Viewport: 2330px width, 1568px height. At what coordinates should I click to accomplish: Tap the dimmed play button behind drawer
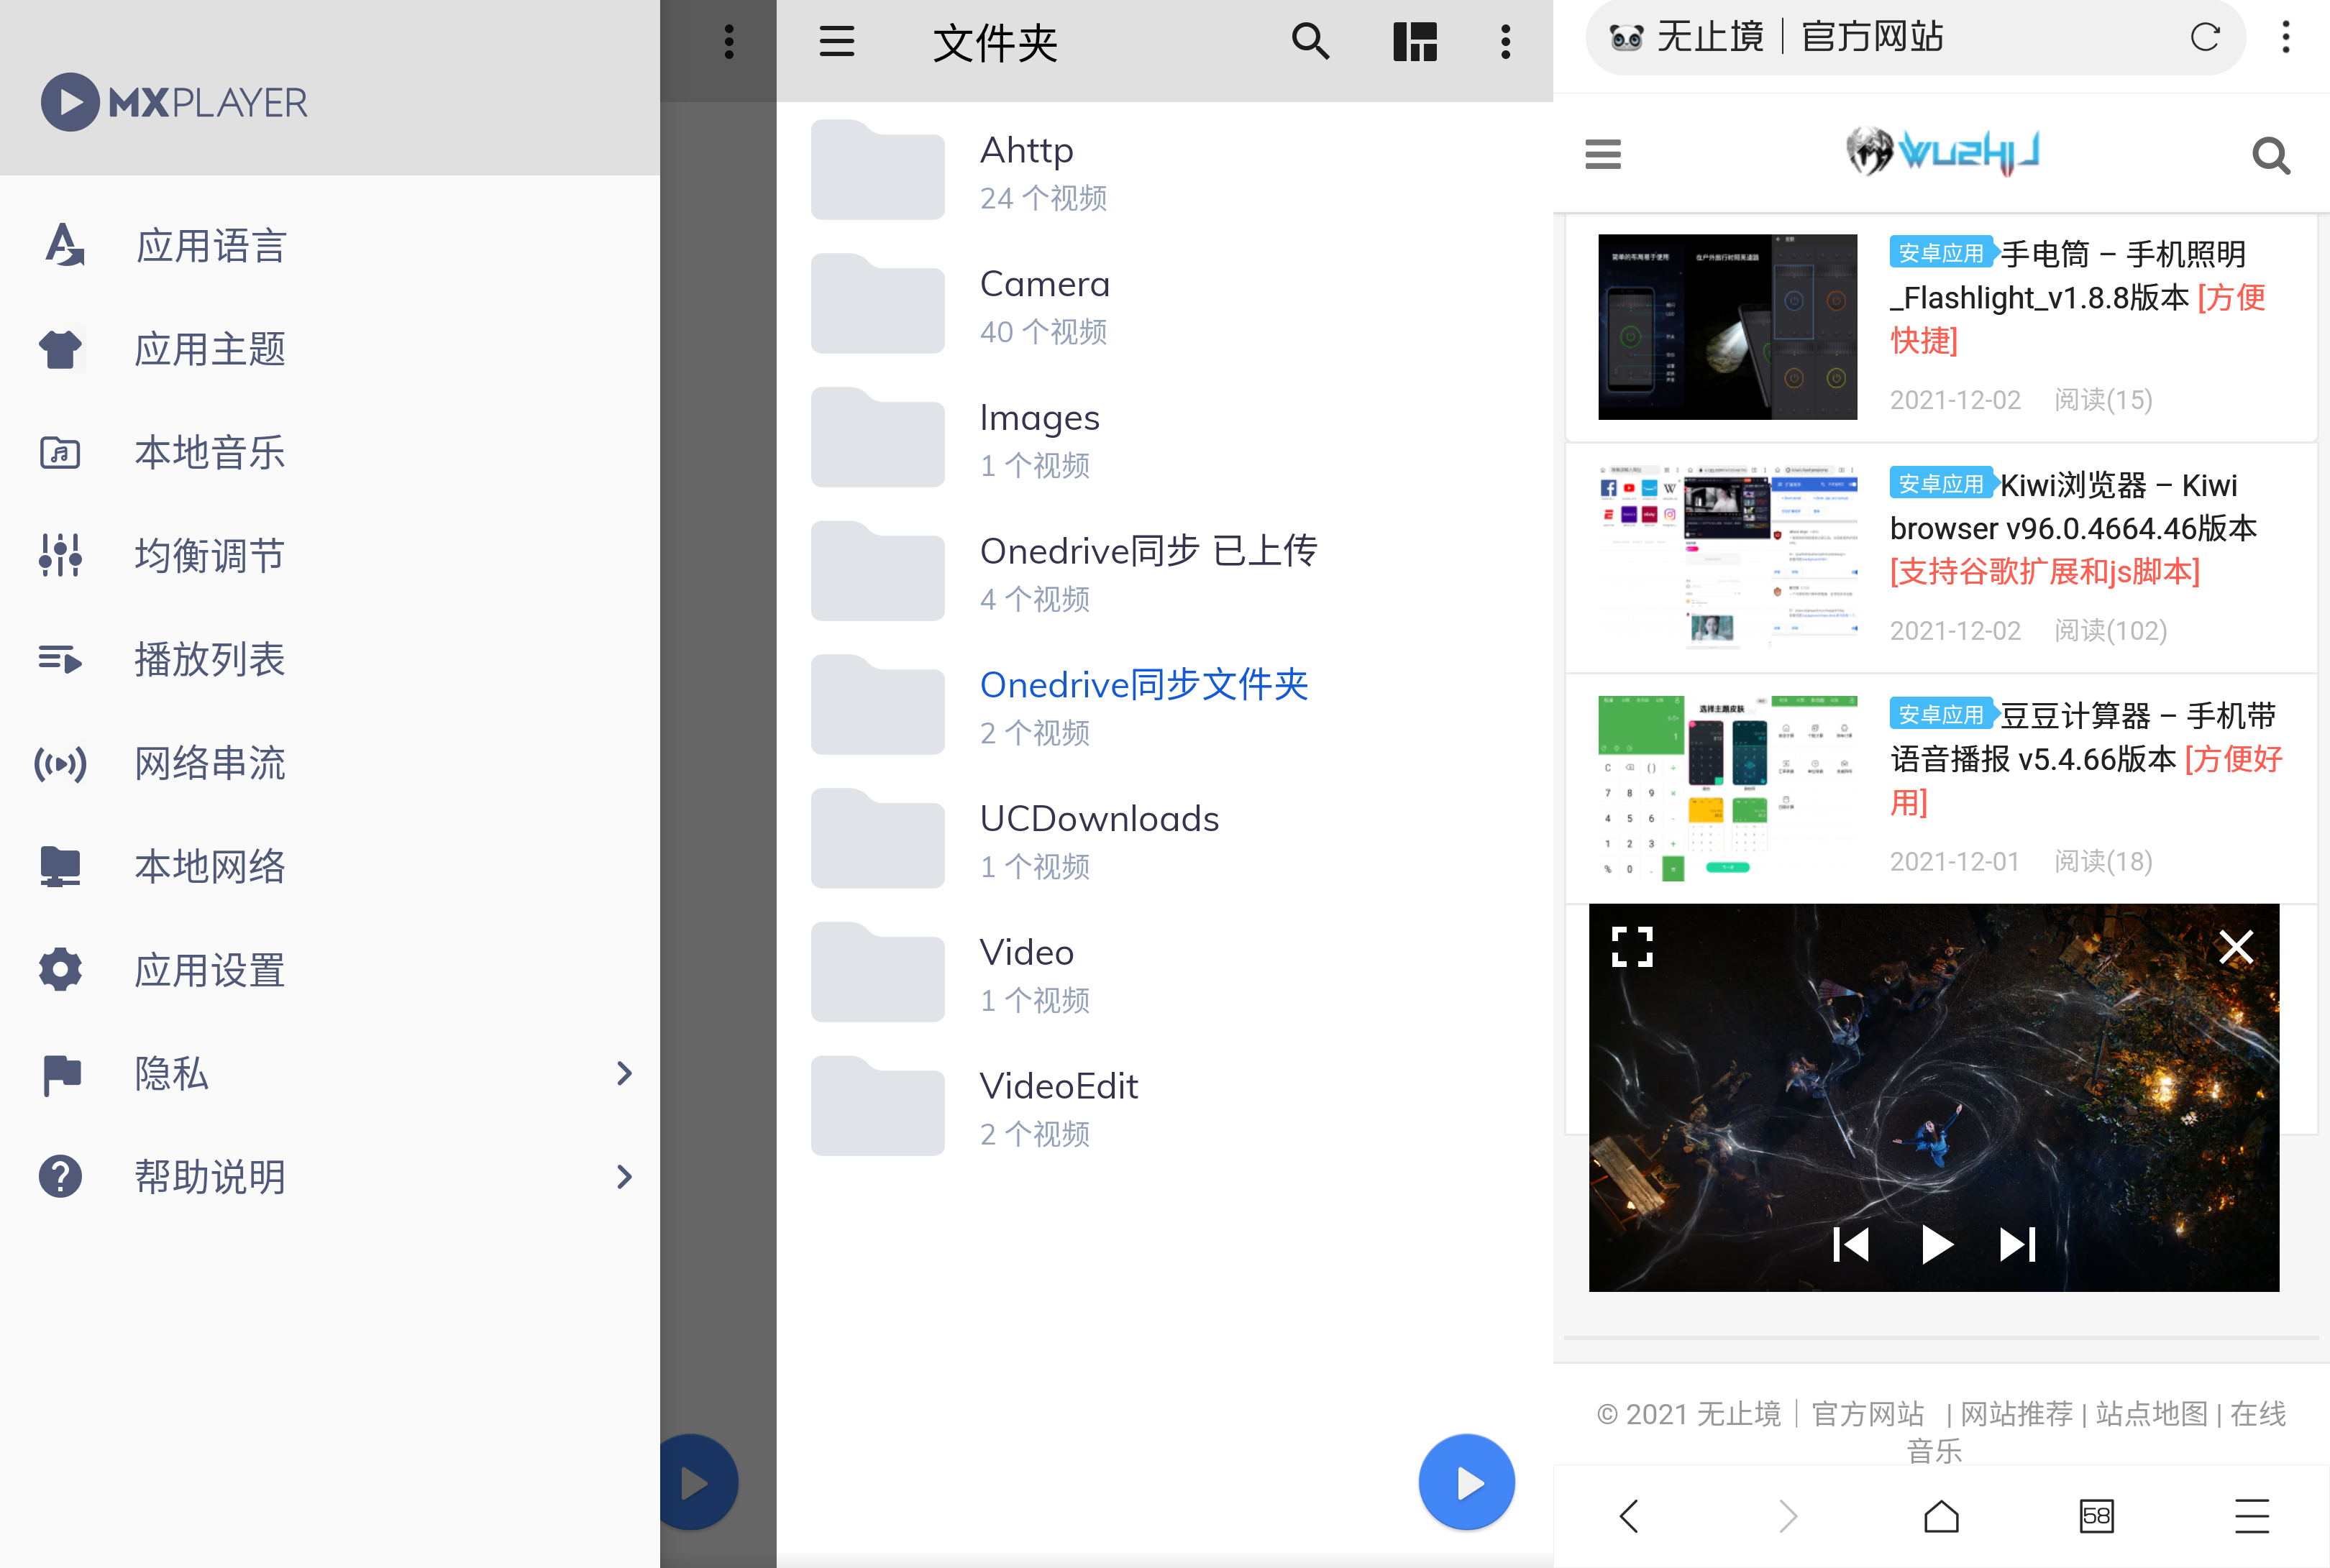(x=698, y=1482)
